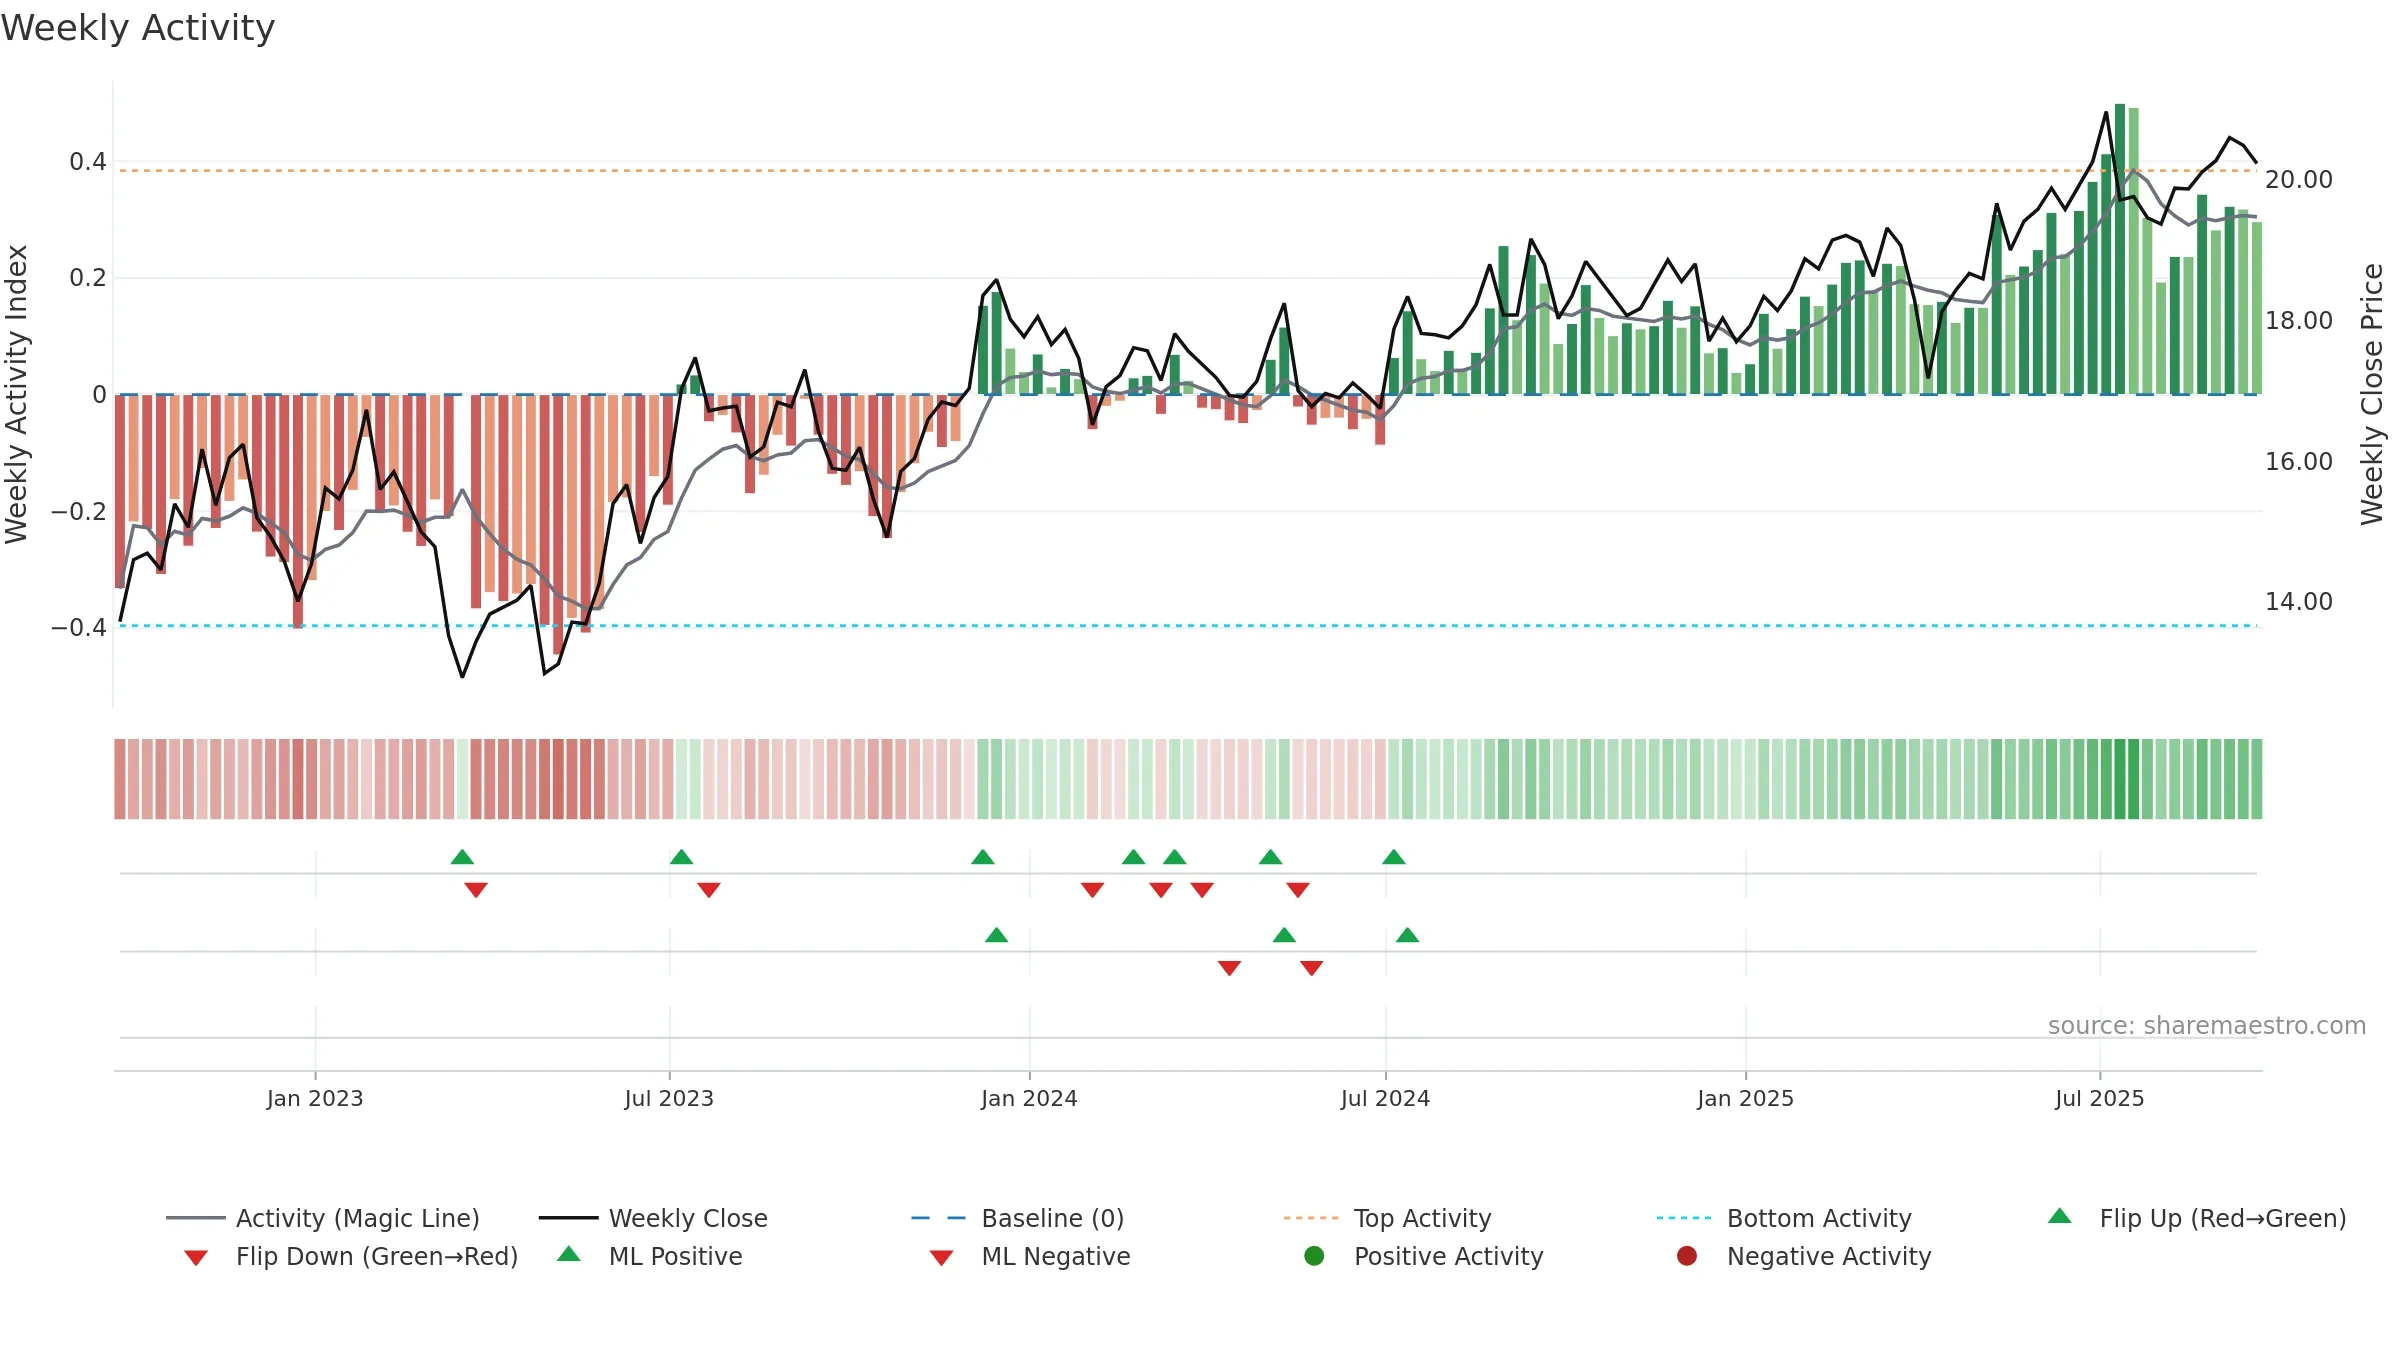Image resolution: width=2400 pixels, height=1350 pixels.
Task: Click first ML Negative triangle in 2024
Action: [x=1229, y=968]
